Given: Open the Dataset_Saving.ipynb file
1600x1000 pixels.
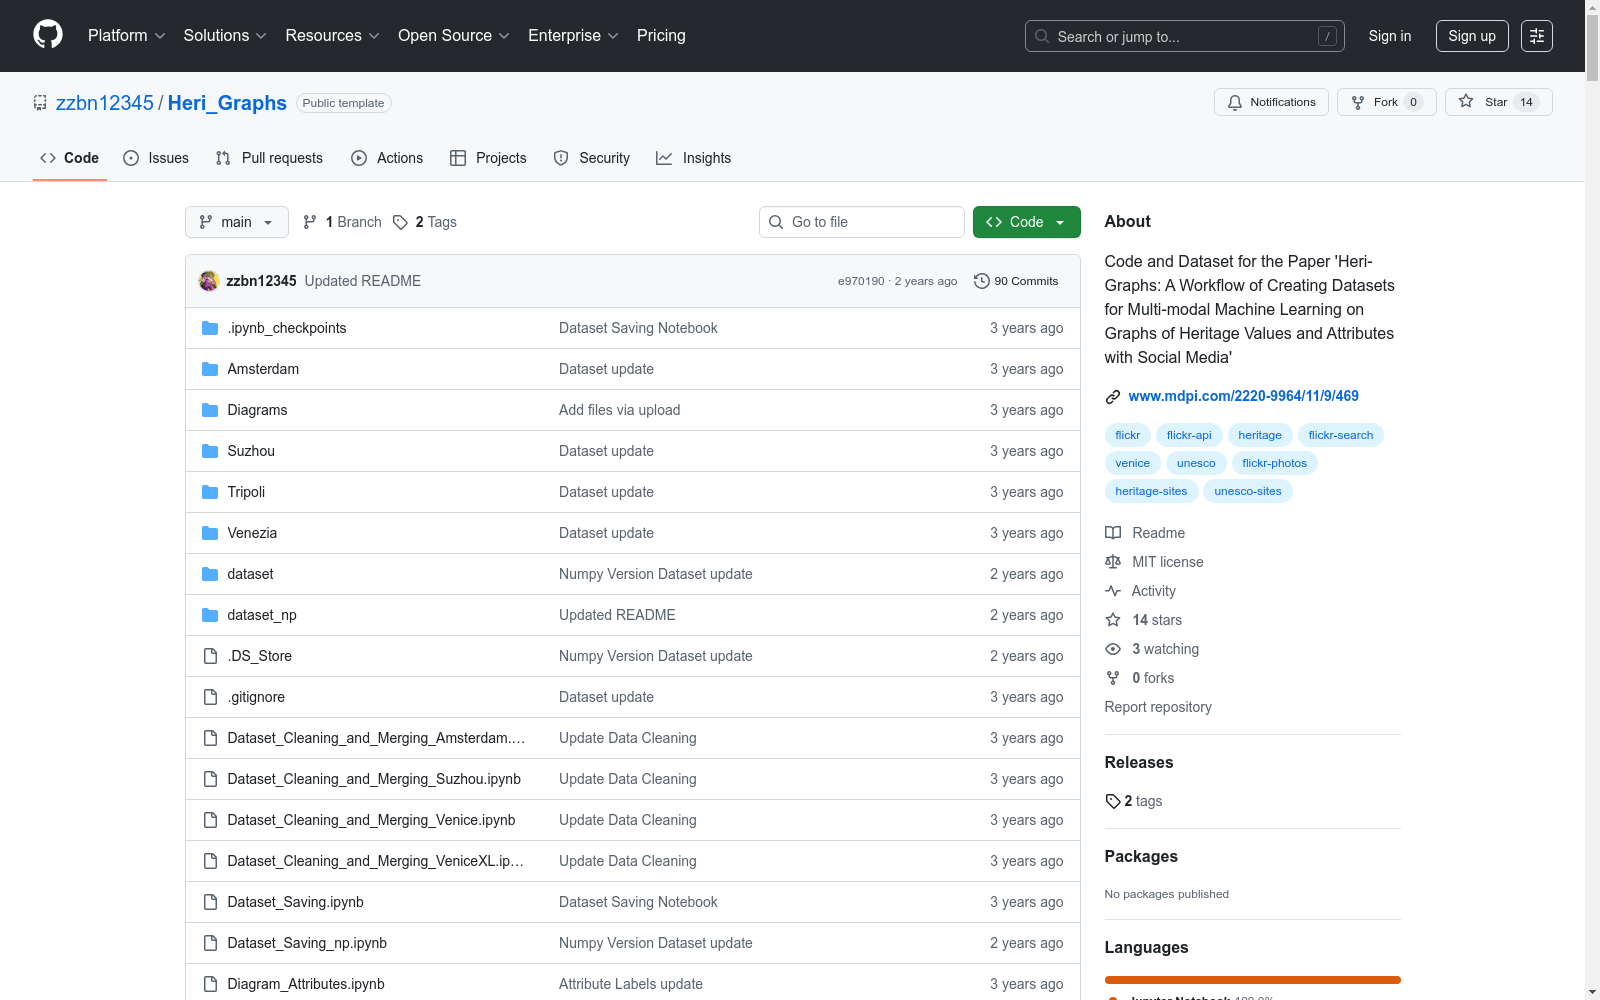Looking at the screenshot, I should pos(295,902).
